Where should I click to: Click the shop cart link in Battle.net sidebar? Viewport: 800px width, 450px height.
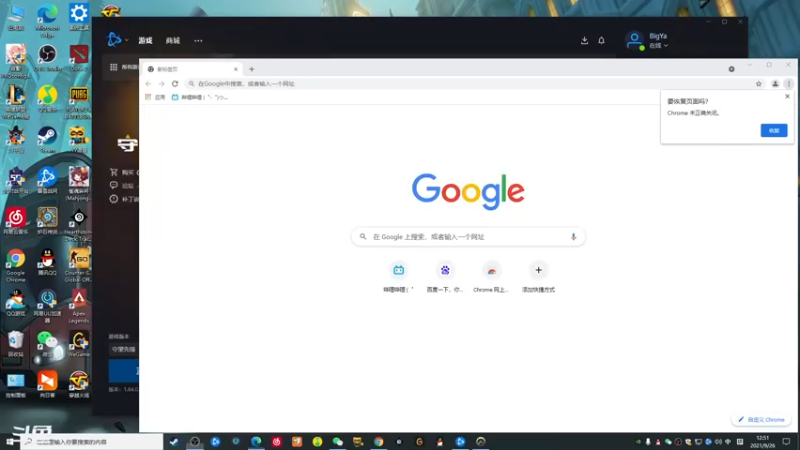tap(121, 172)
